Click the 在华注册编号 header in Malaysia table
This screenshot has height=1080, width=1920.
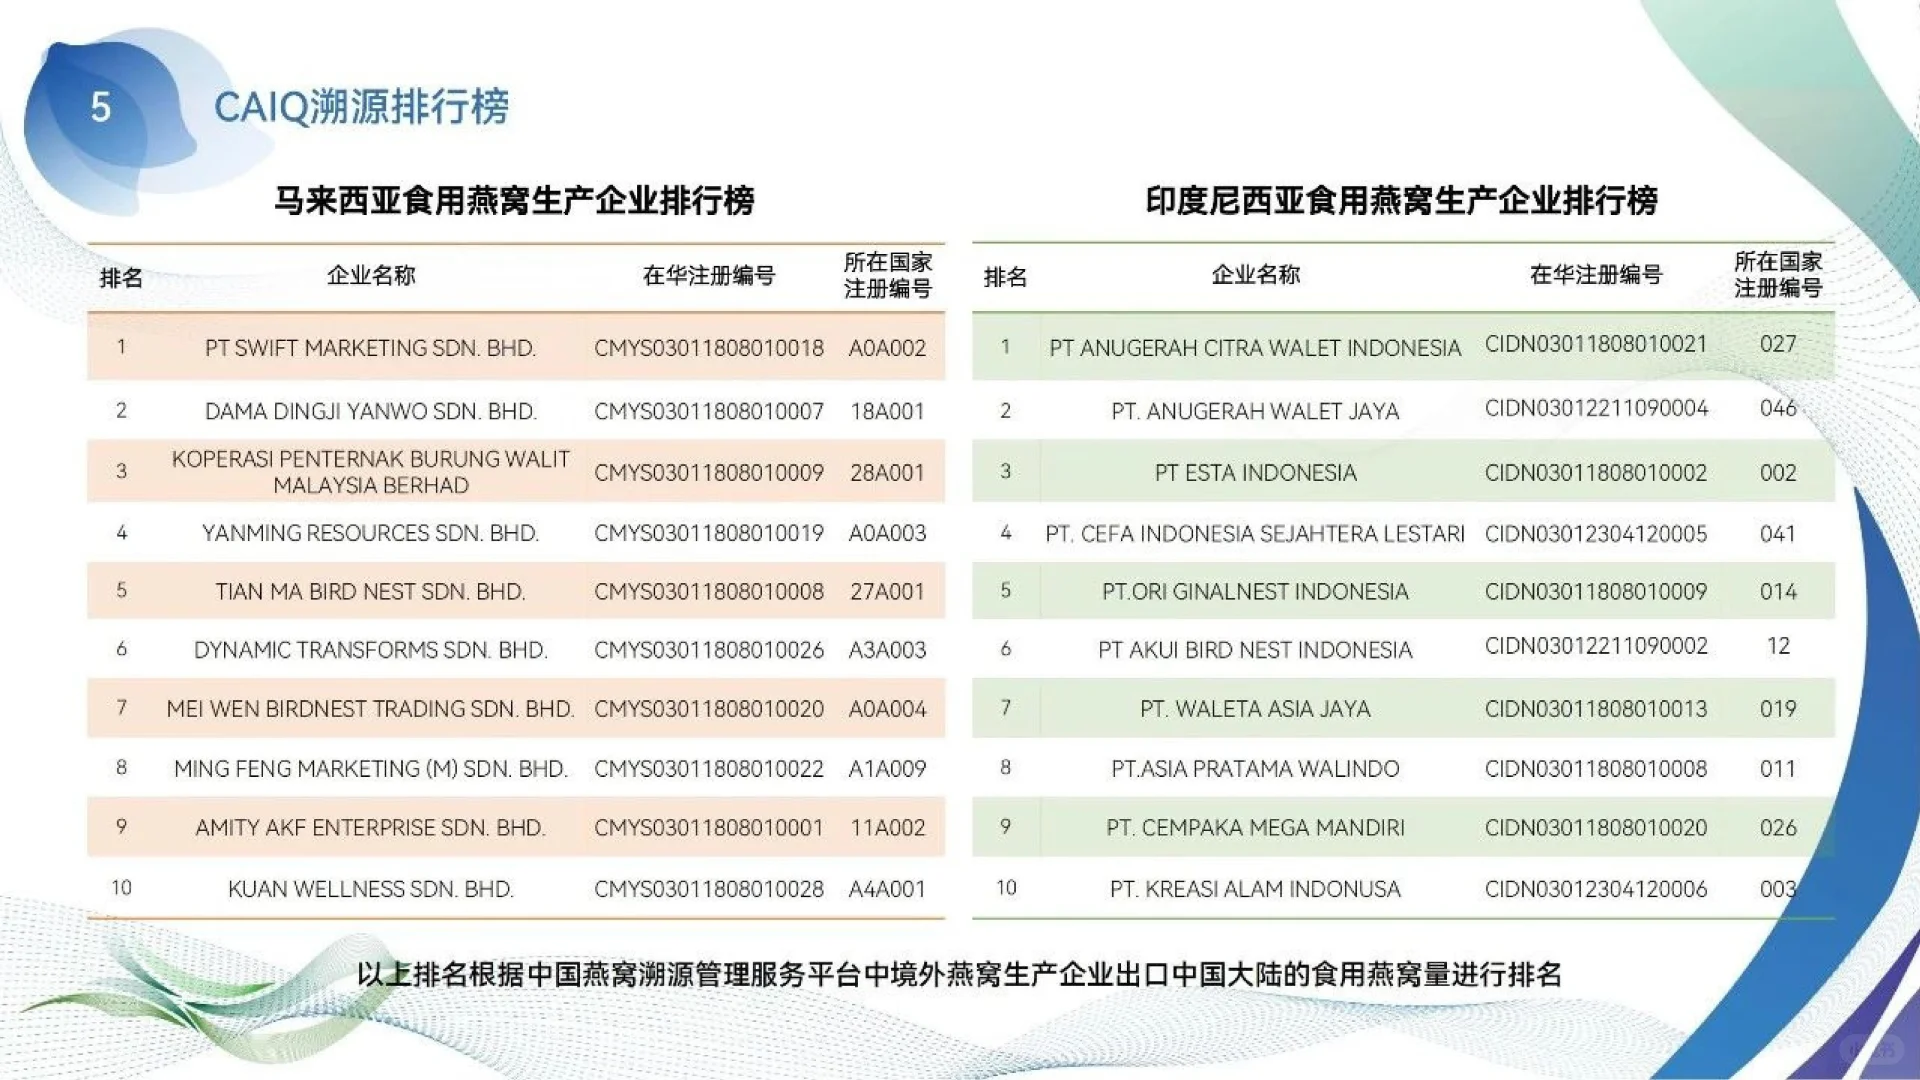708,275
